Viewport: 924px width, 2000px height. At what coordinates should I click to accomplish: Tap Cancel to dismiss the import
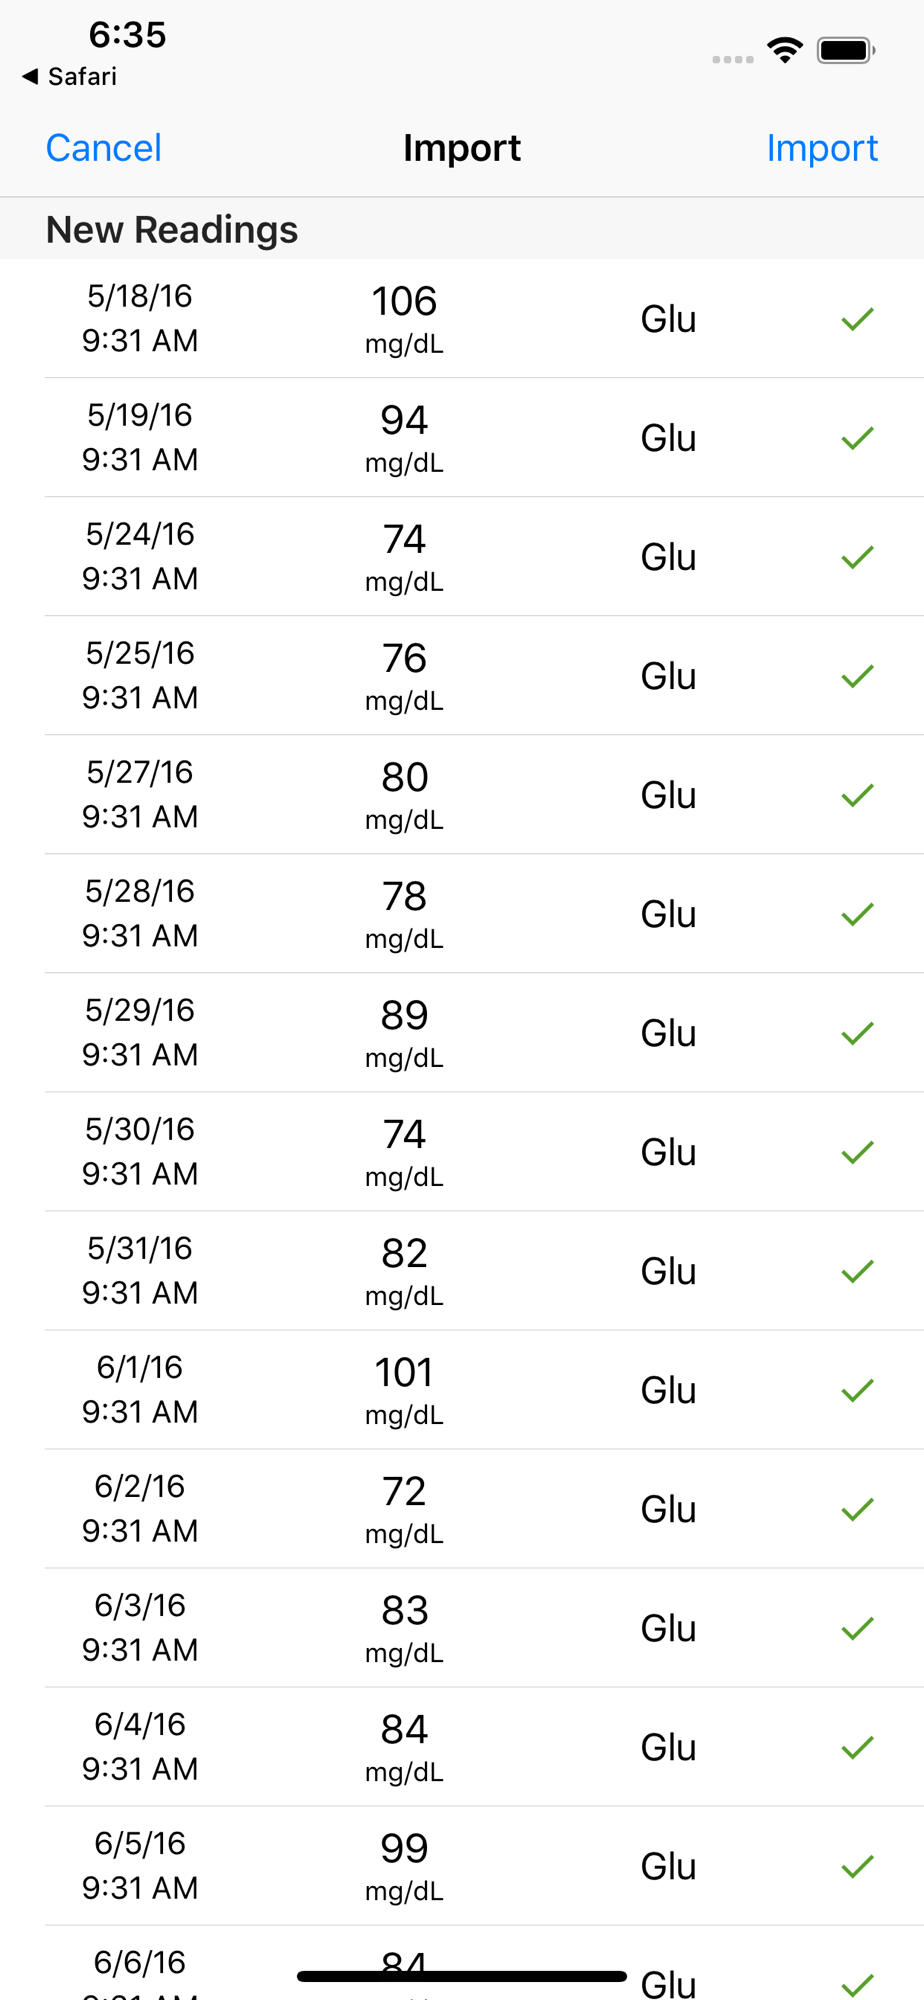pyautogui.click(x=103, y=148)
